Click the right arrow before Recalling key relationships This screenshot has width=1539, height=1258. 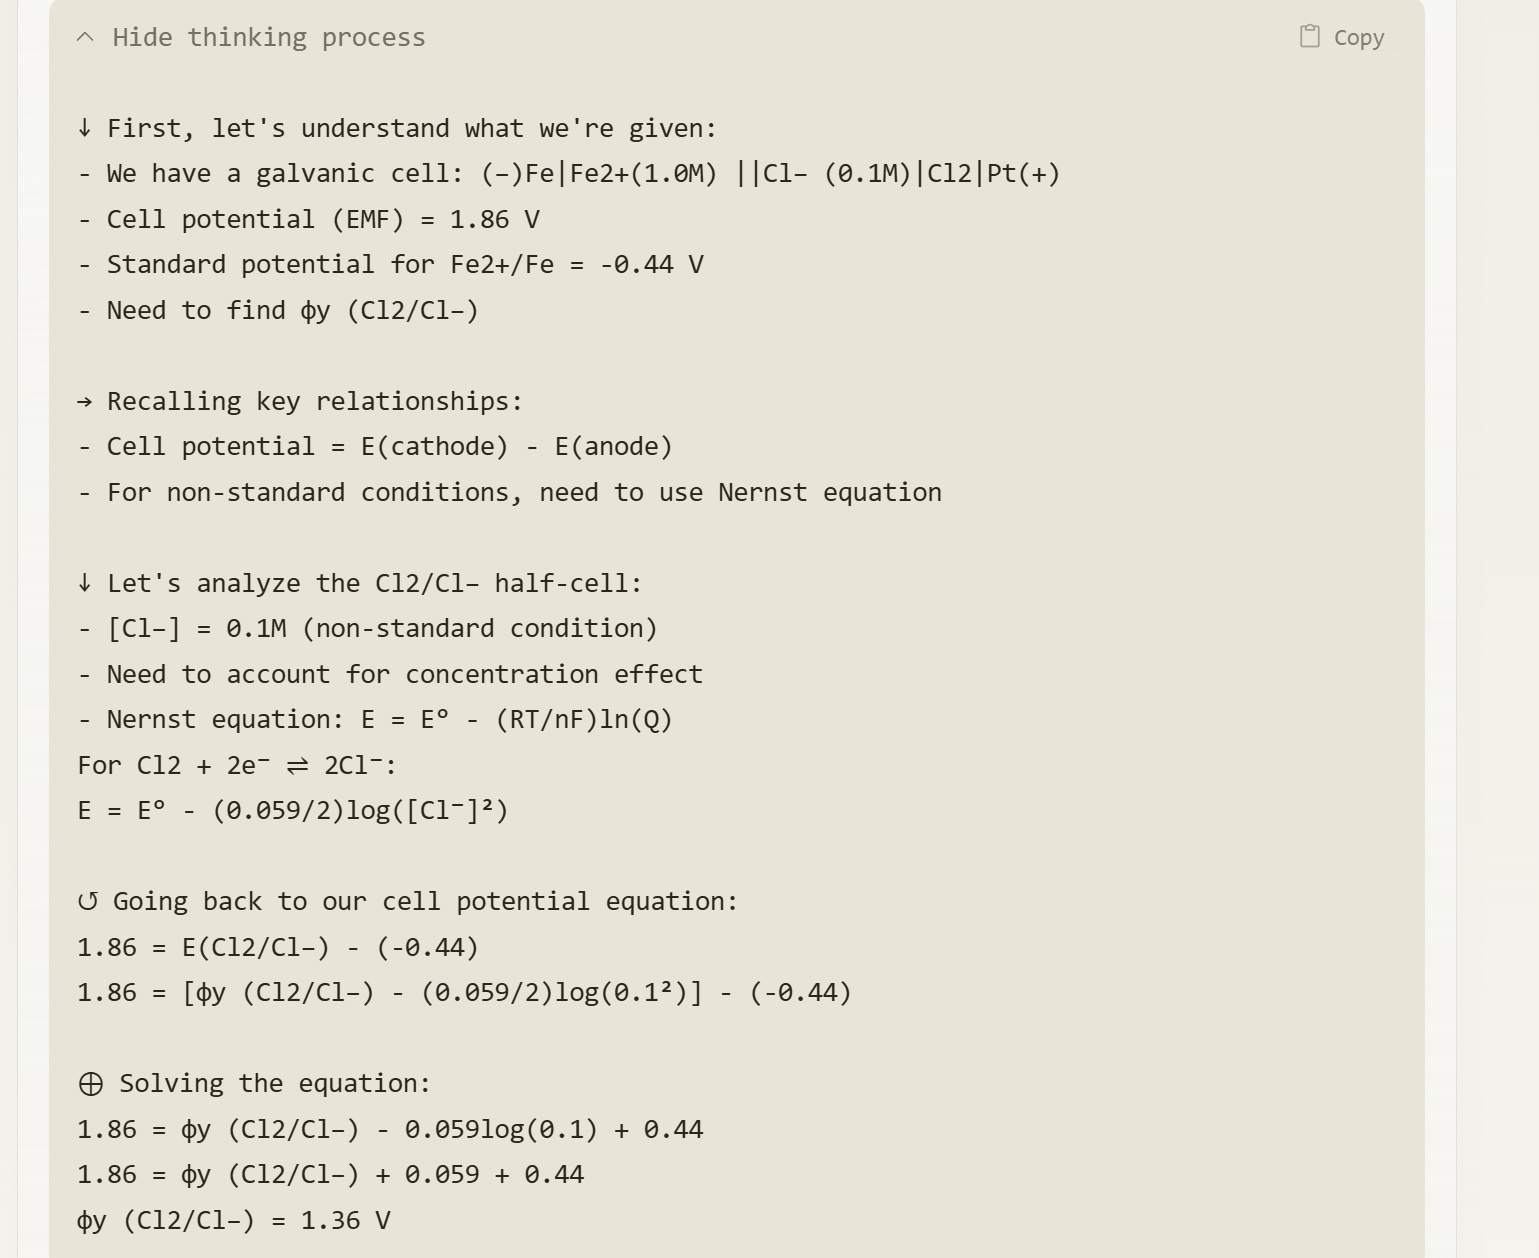85,402
